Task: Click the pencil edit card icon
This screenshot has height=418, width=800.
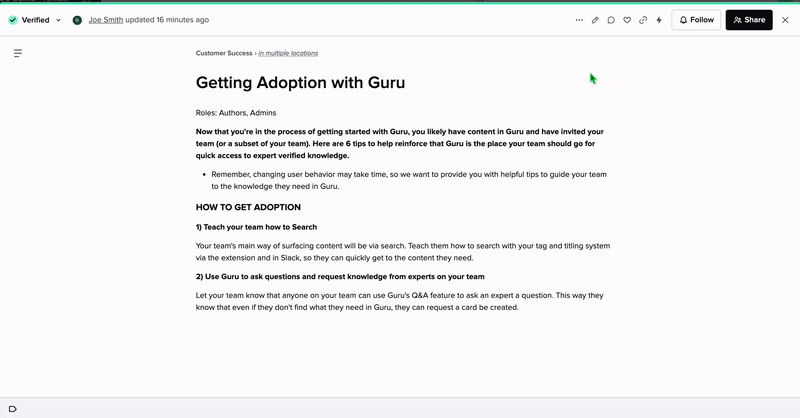Action: pos(595,20)
